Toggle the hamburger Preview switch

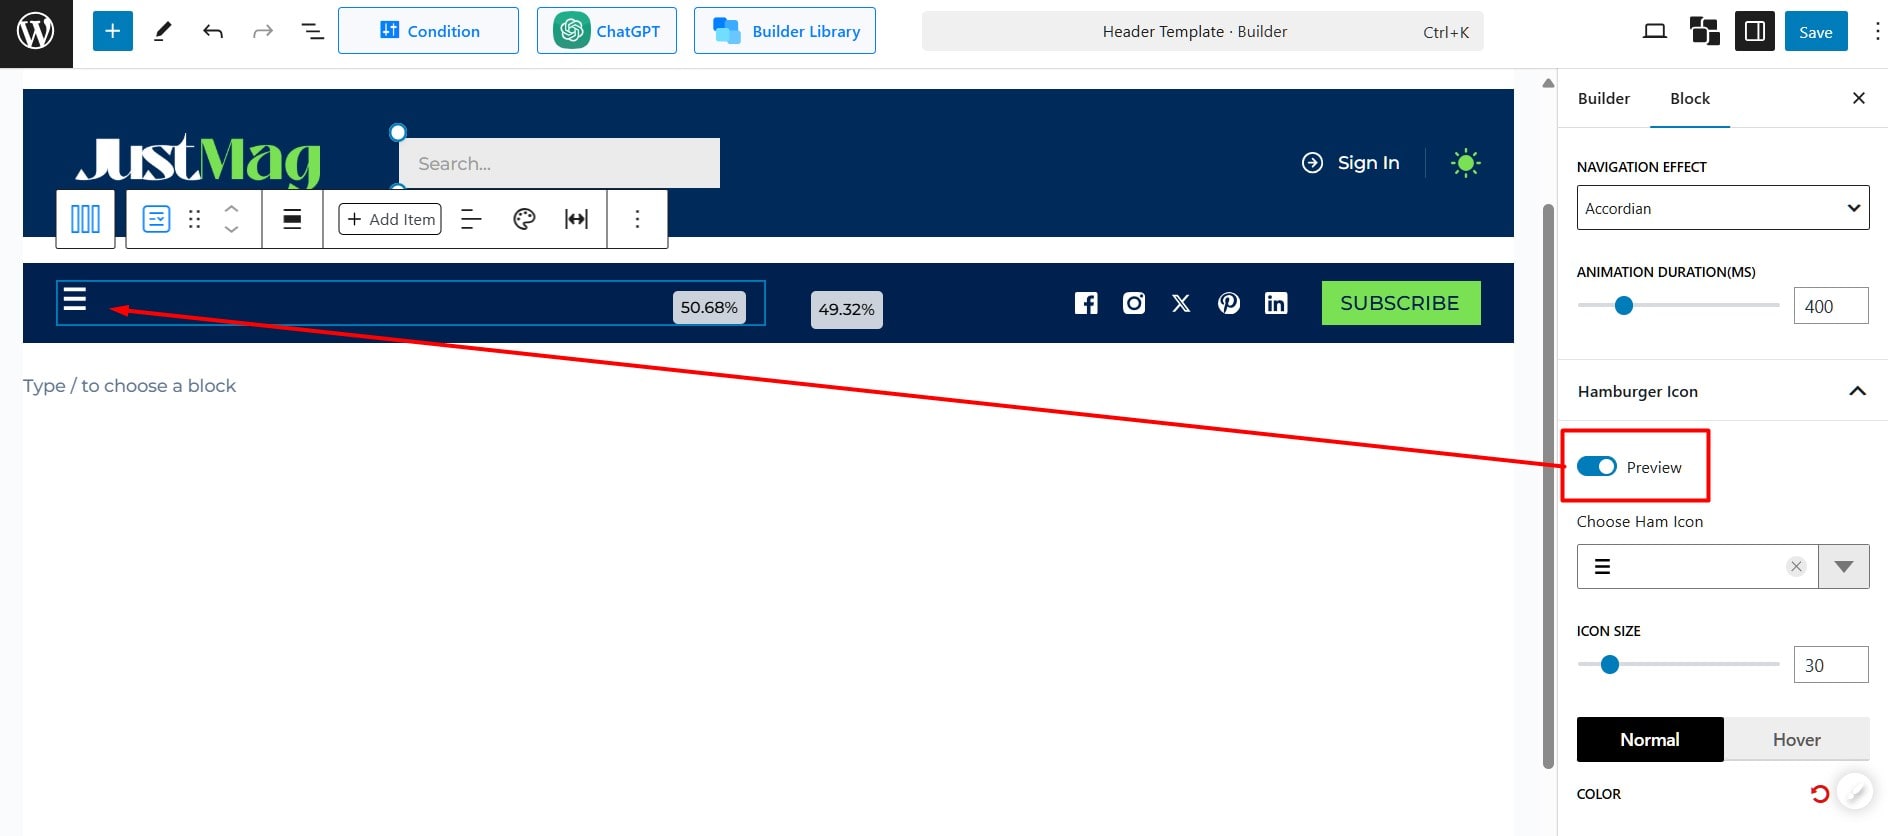tap(1597, 467)
